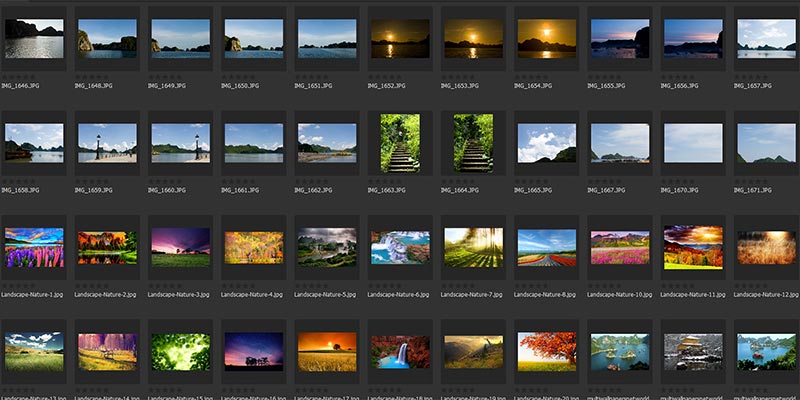Select the green leaves thumbnail in bottom row
The width and height of the screenshot is (800, 400).
[181, 352]
